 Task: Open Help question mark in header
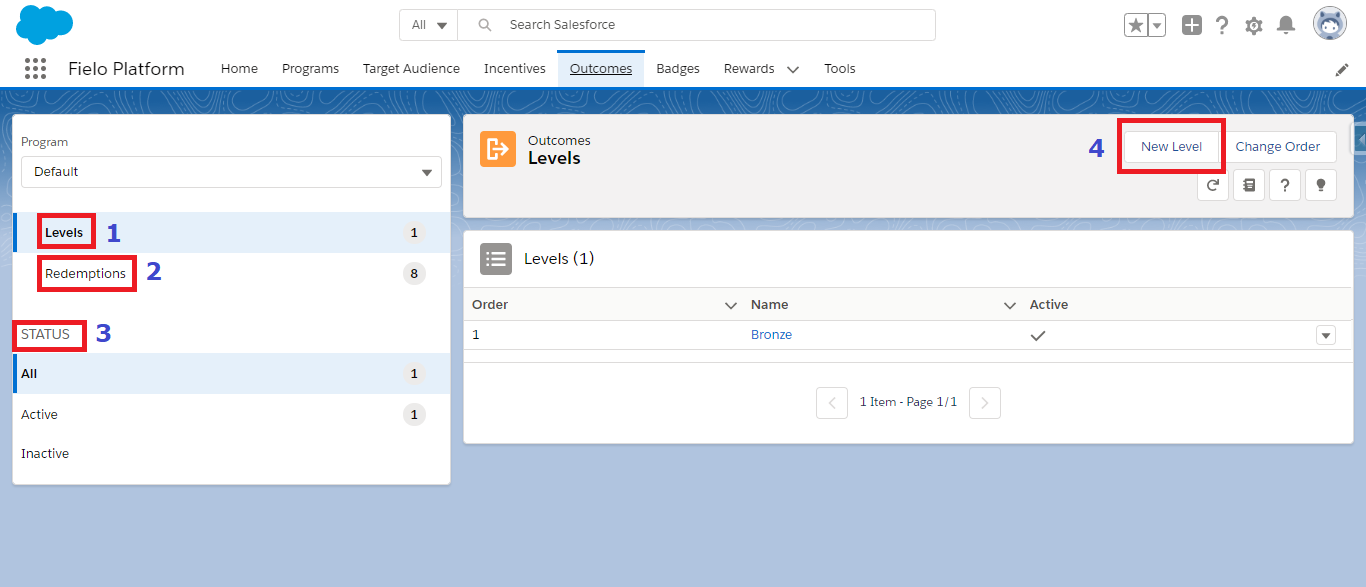pyautogui.click(x=1222, y=25)
